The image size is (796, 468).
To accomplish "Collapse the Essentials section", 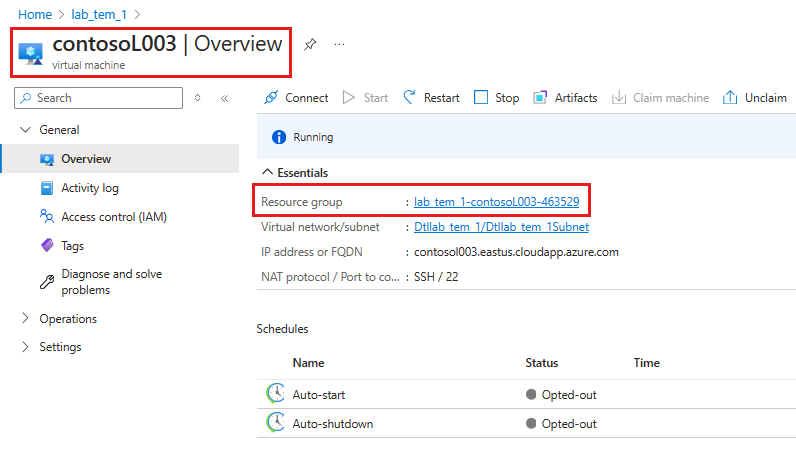I will pos(265,173).
